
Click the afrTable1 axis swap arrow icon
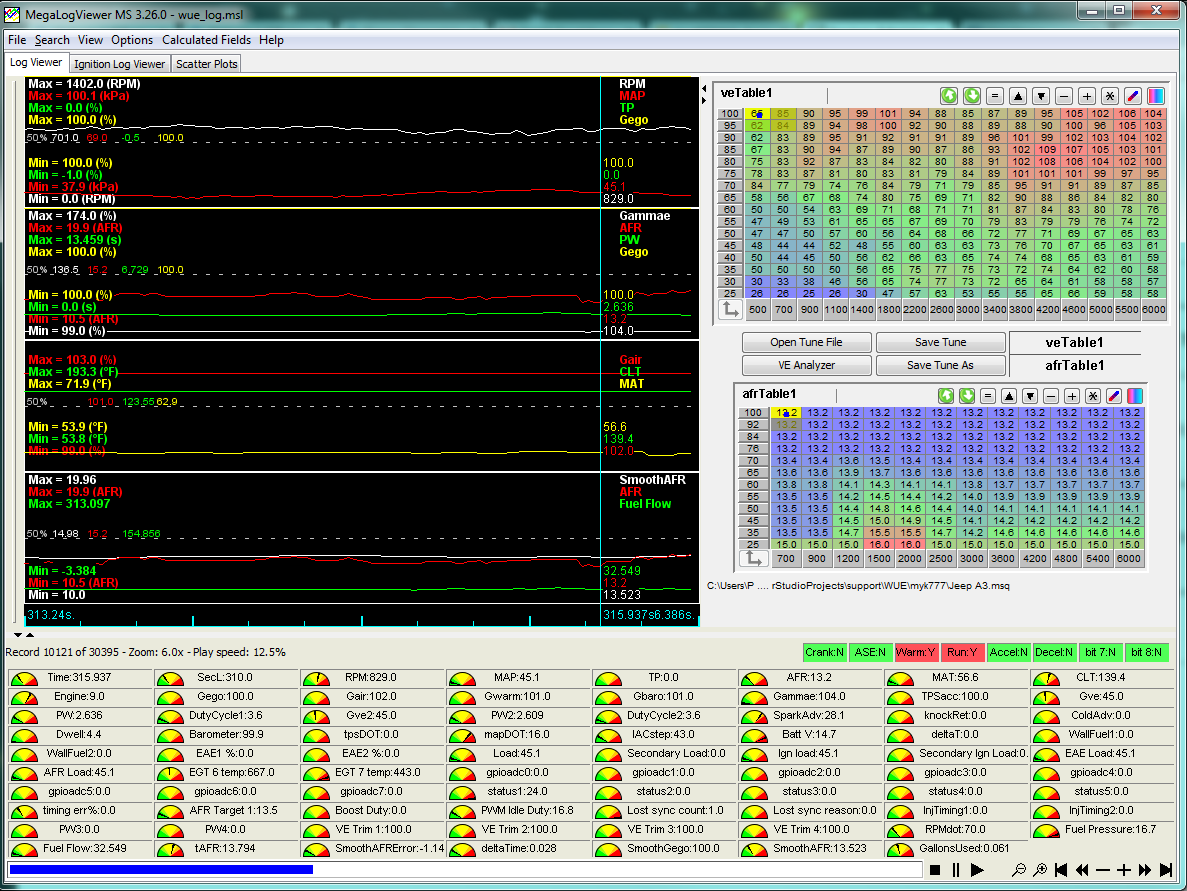(x=753, y=559)
